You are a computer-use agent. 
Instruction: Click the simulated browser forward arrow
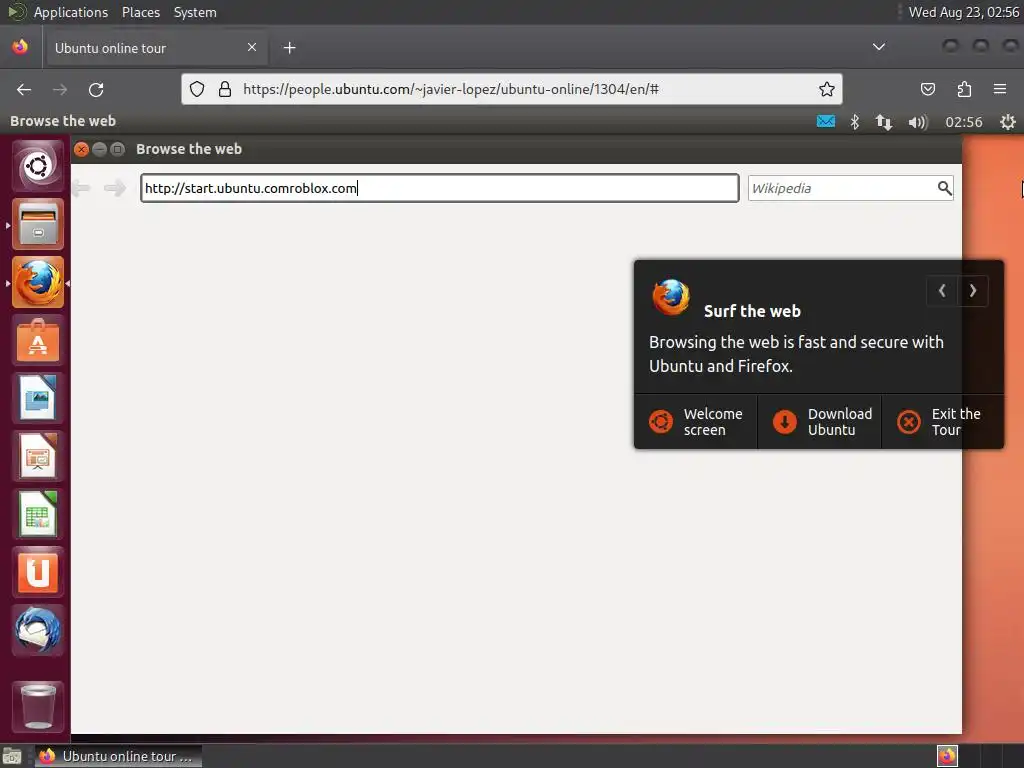(115, 188)
